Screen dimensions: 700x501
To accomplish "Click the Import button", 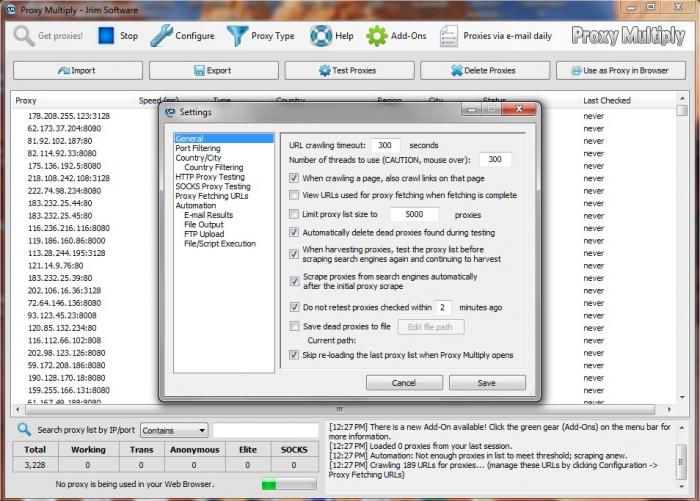I will coord(78,71).
